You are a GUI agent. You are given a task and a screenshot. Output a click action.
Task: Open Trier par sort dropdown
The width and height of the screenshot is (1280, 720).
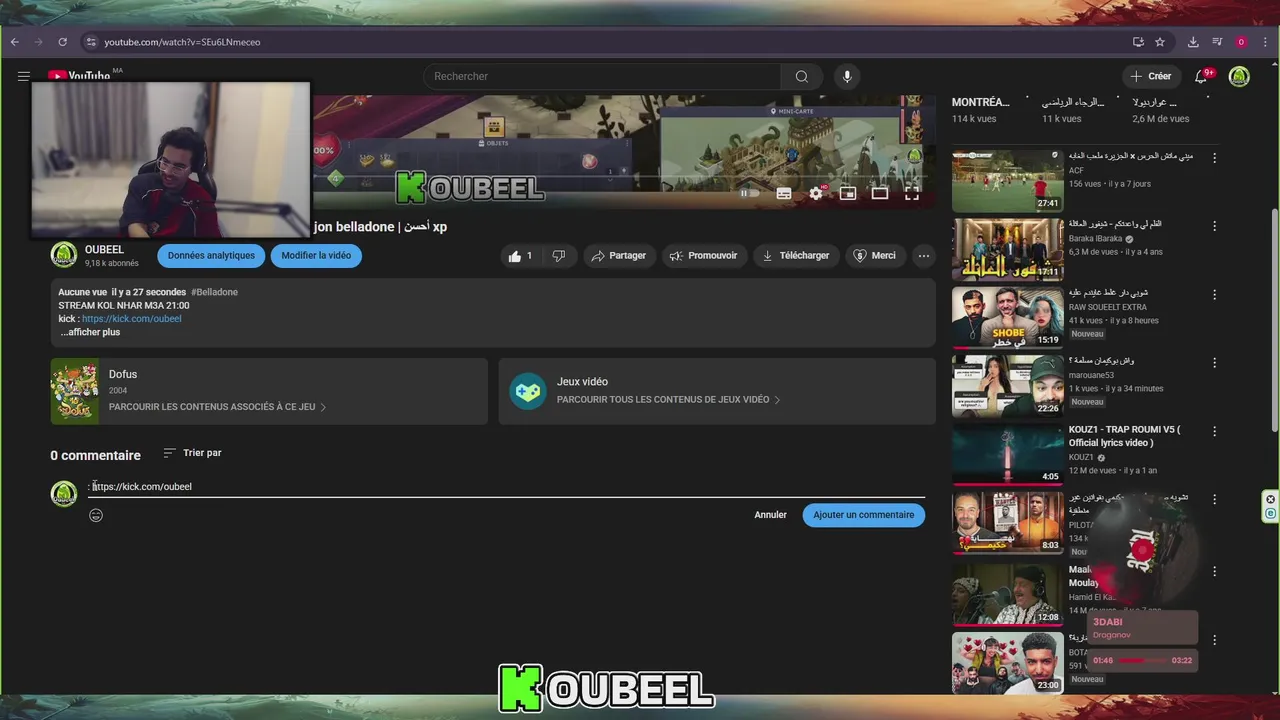tap(192, 453)
